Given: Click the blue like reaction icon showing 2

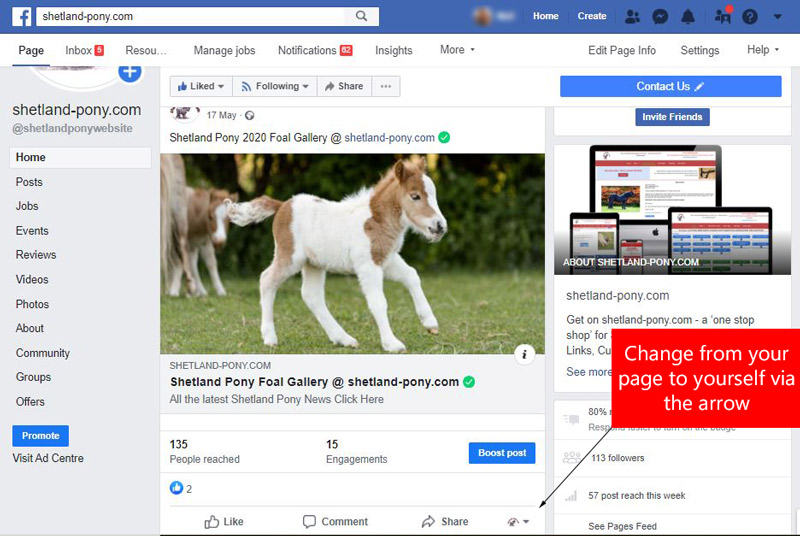Looking at the screenshot, I should (176, 488).
